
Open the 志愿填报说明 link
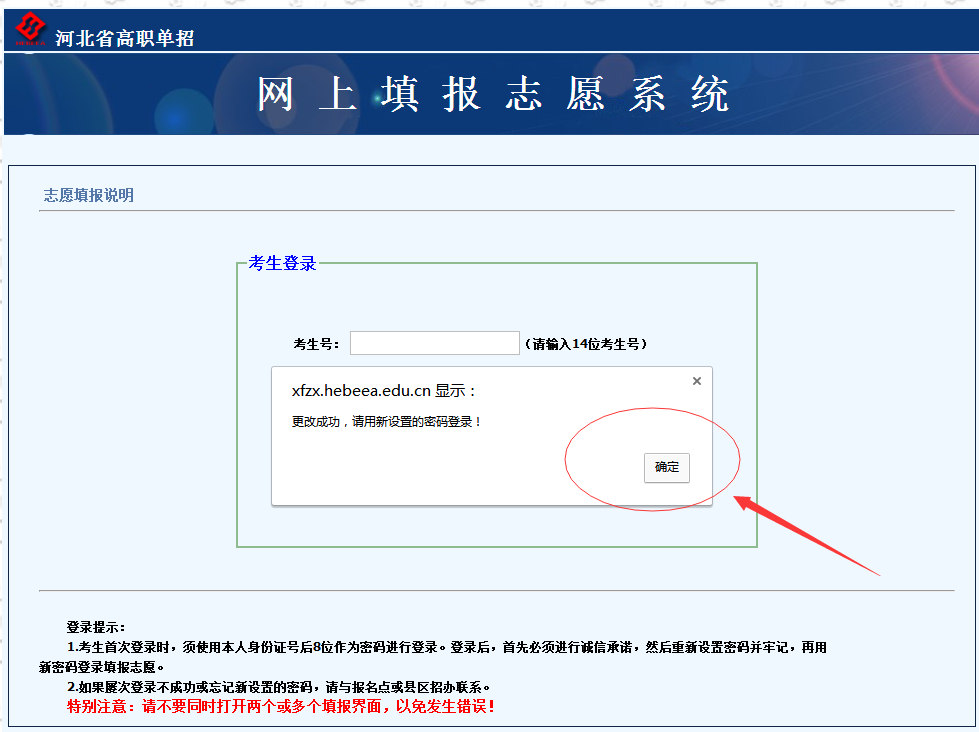[x=89, y=195]
